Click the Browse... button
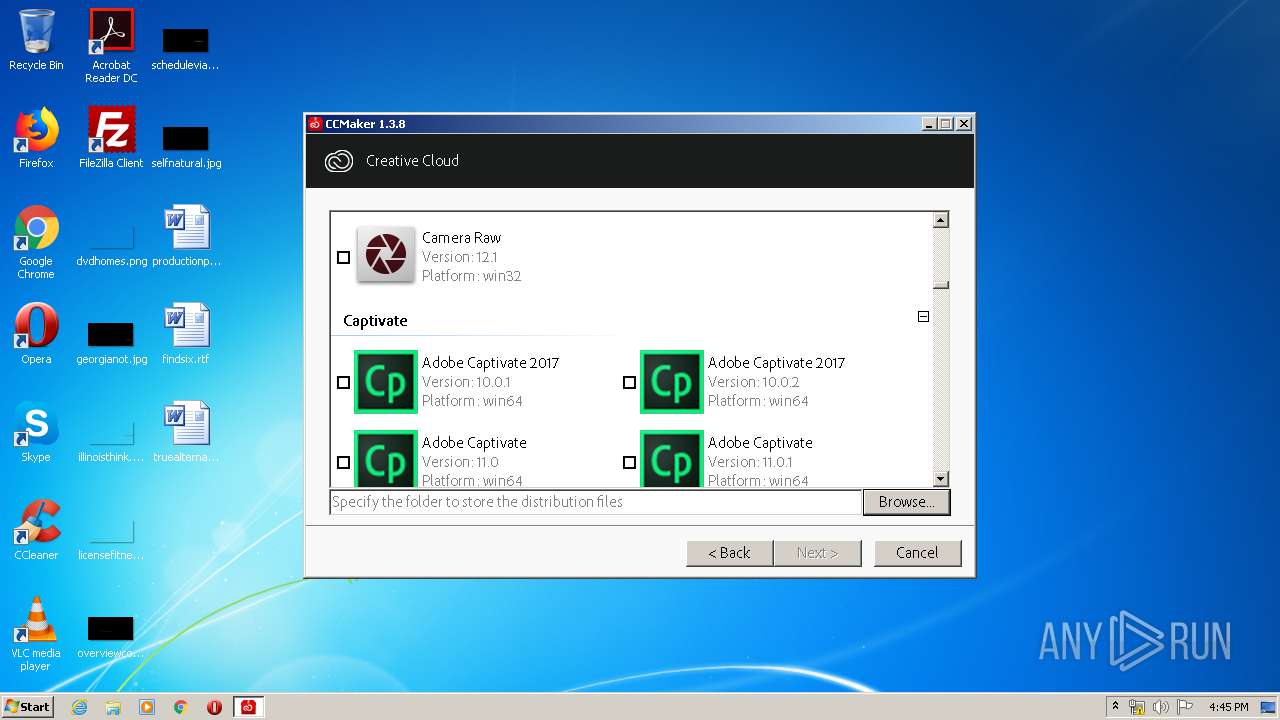This screenshot has height=720, width=1280. coord(906,502)
